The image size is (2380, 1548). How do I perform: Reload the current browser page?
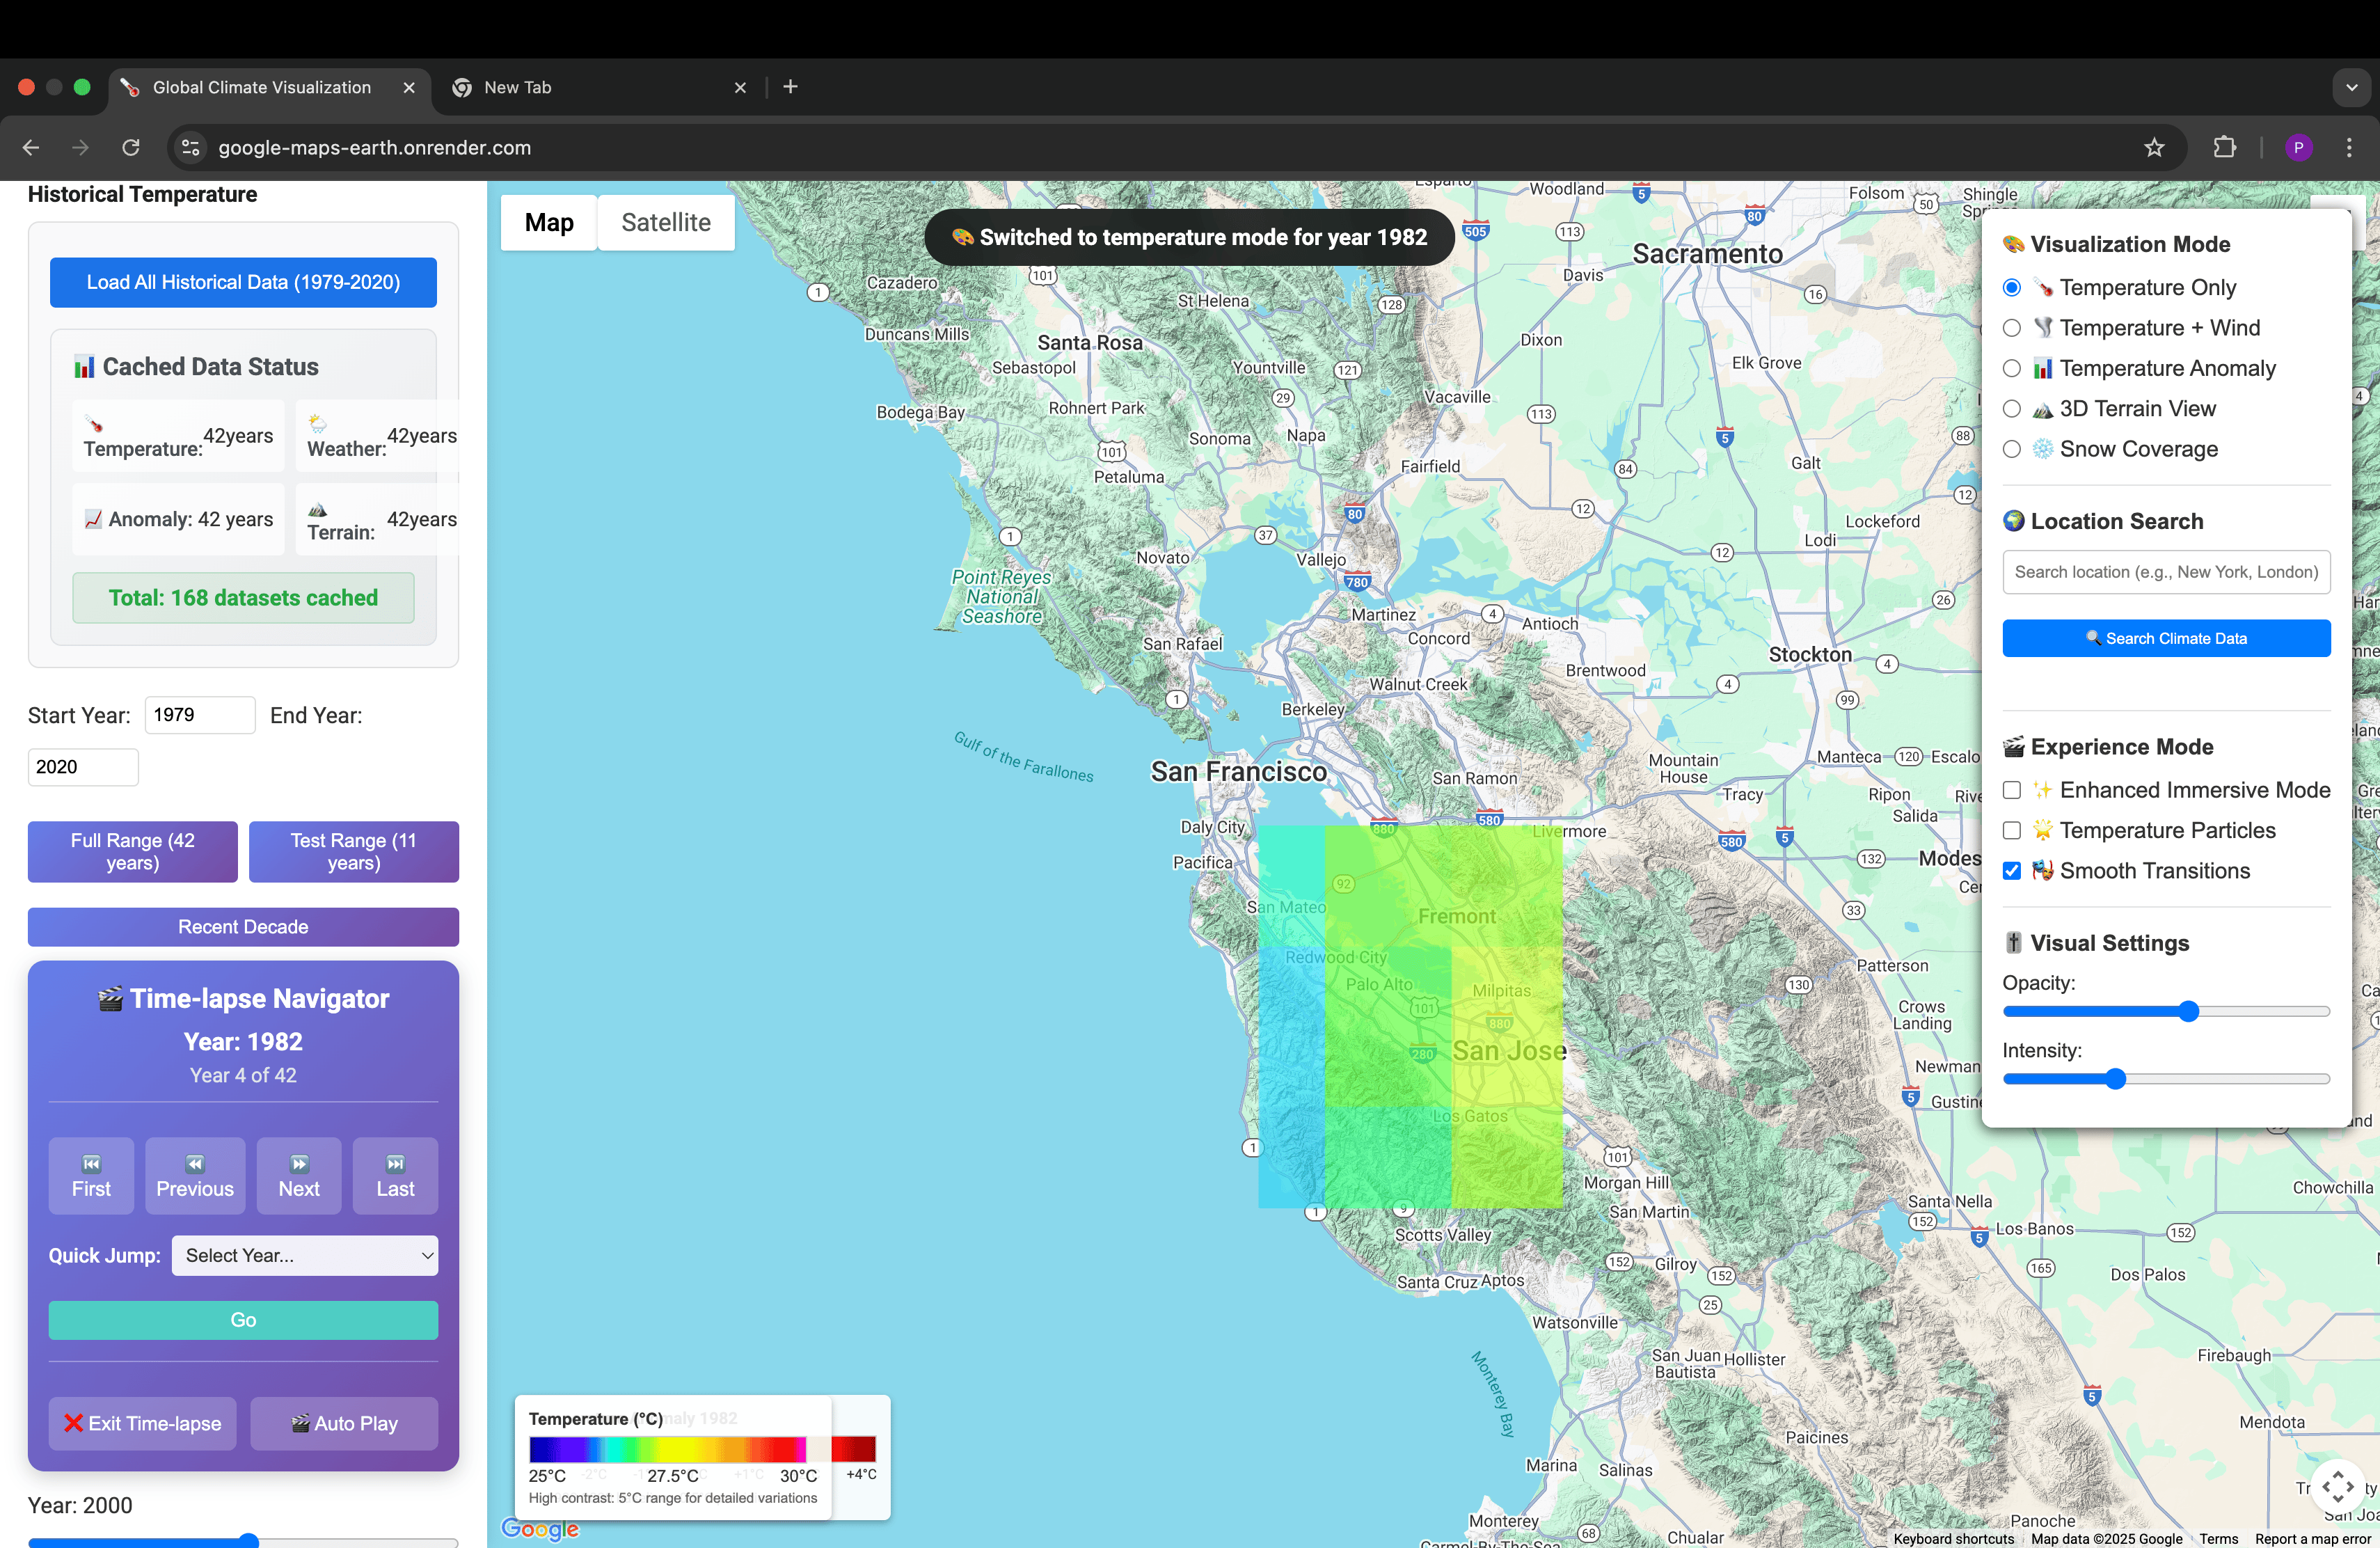coord(131,148)
